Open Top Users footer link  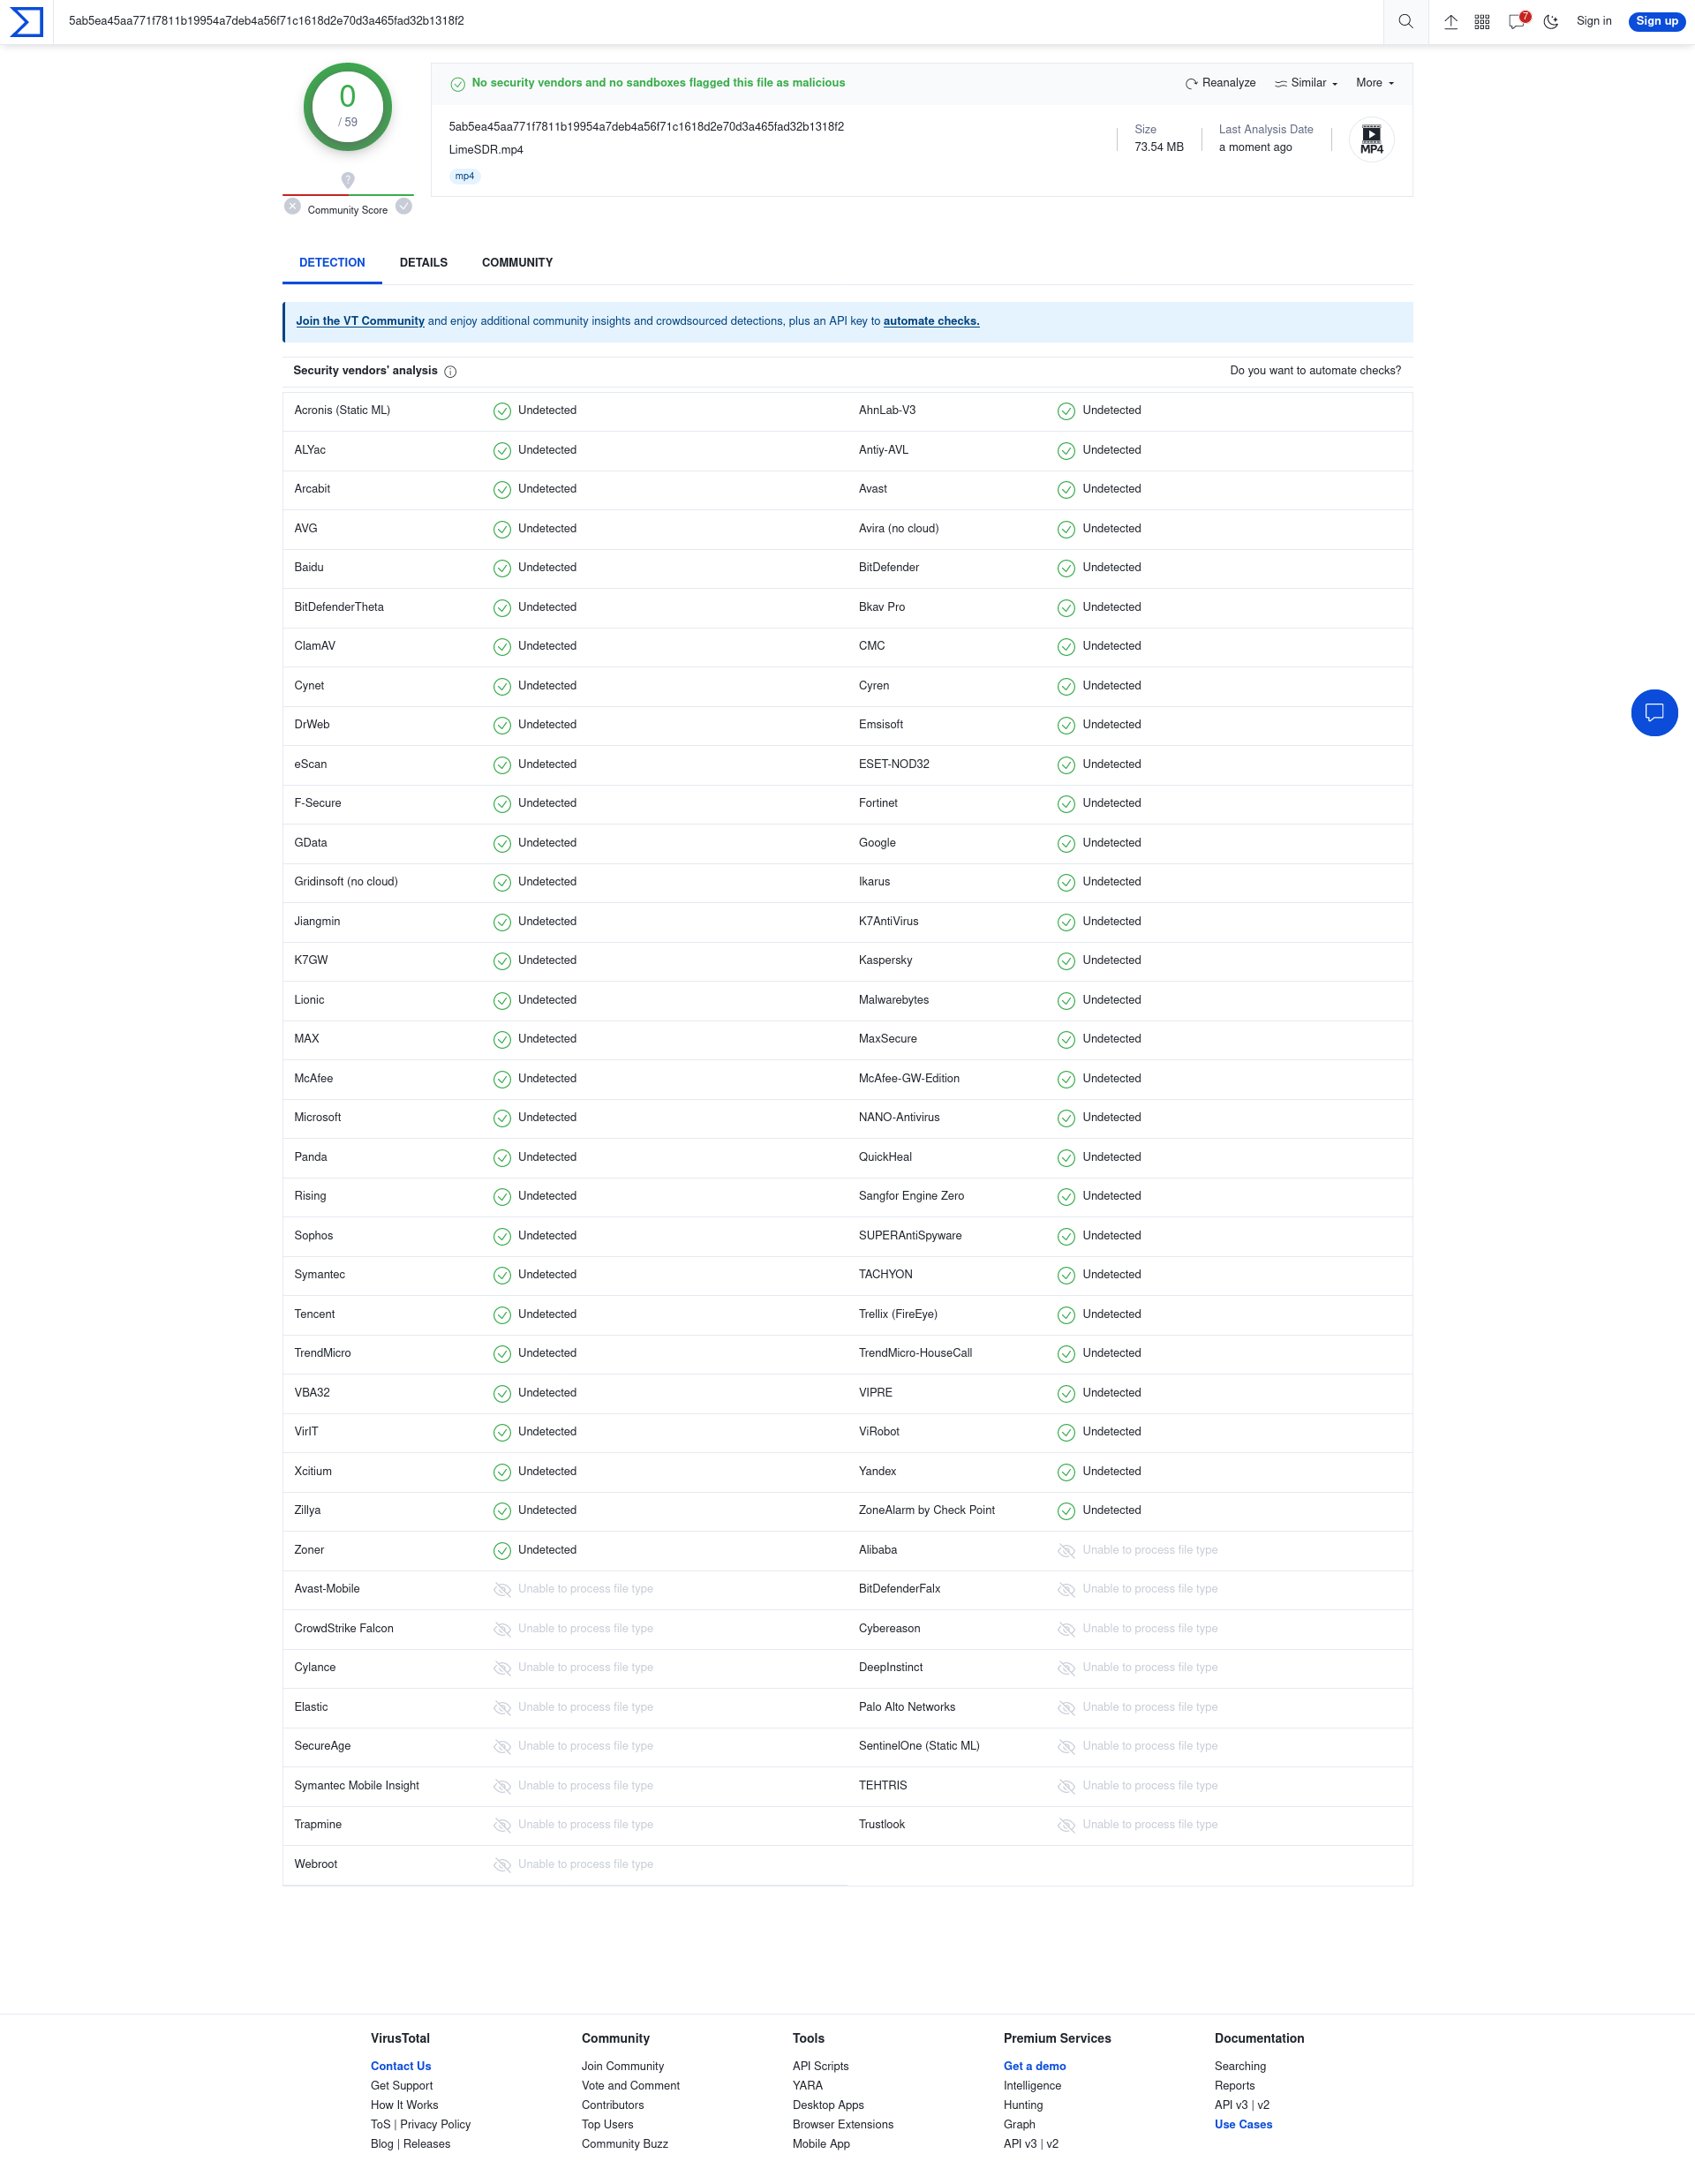click(x=607, y=2125)
